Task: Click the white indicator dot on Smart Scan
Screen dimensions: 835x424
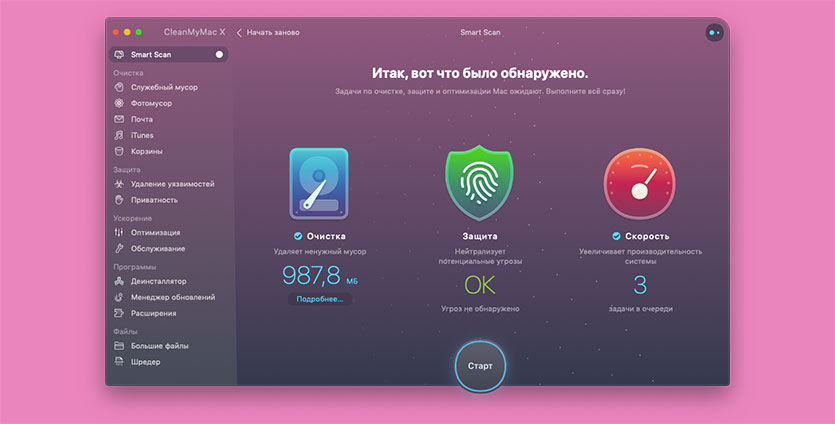Action: [x=219, y=54]
